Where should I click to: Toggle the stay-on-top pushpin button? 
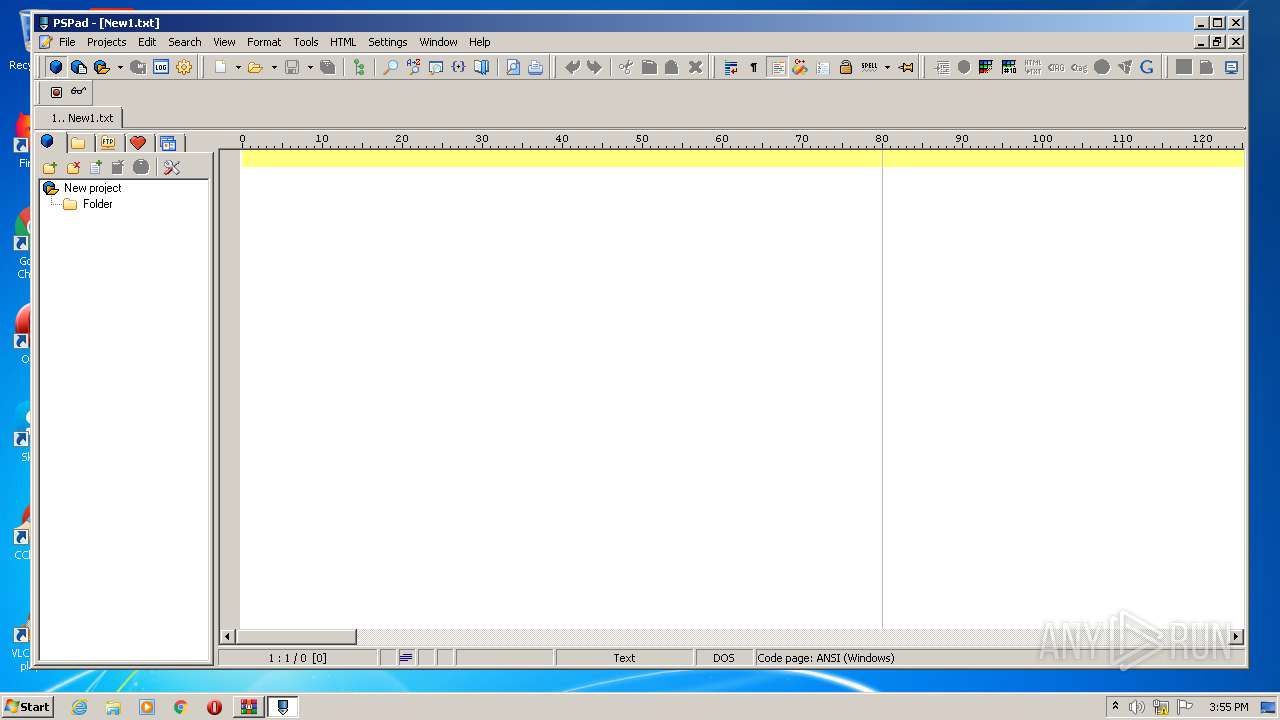906,67
